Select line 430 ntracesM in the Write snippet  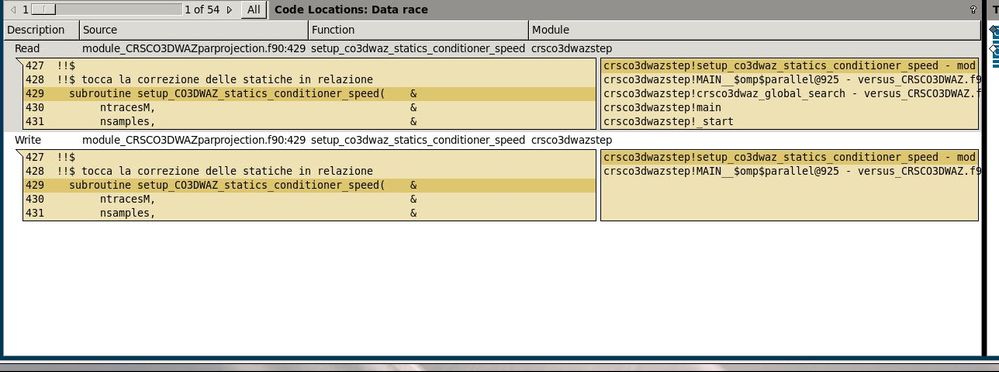[x=310, y=199]
